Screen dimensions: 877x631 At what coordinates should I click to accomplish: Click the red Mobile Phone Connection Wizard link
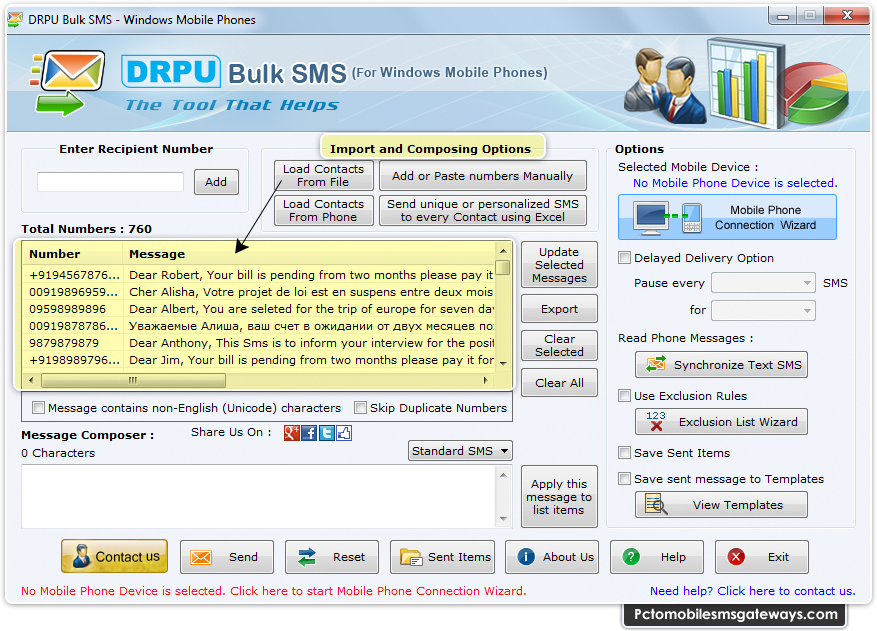click(274, 591)
